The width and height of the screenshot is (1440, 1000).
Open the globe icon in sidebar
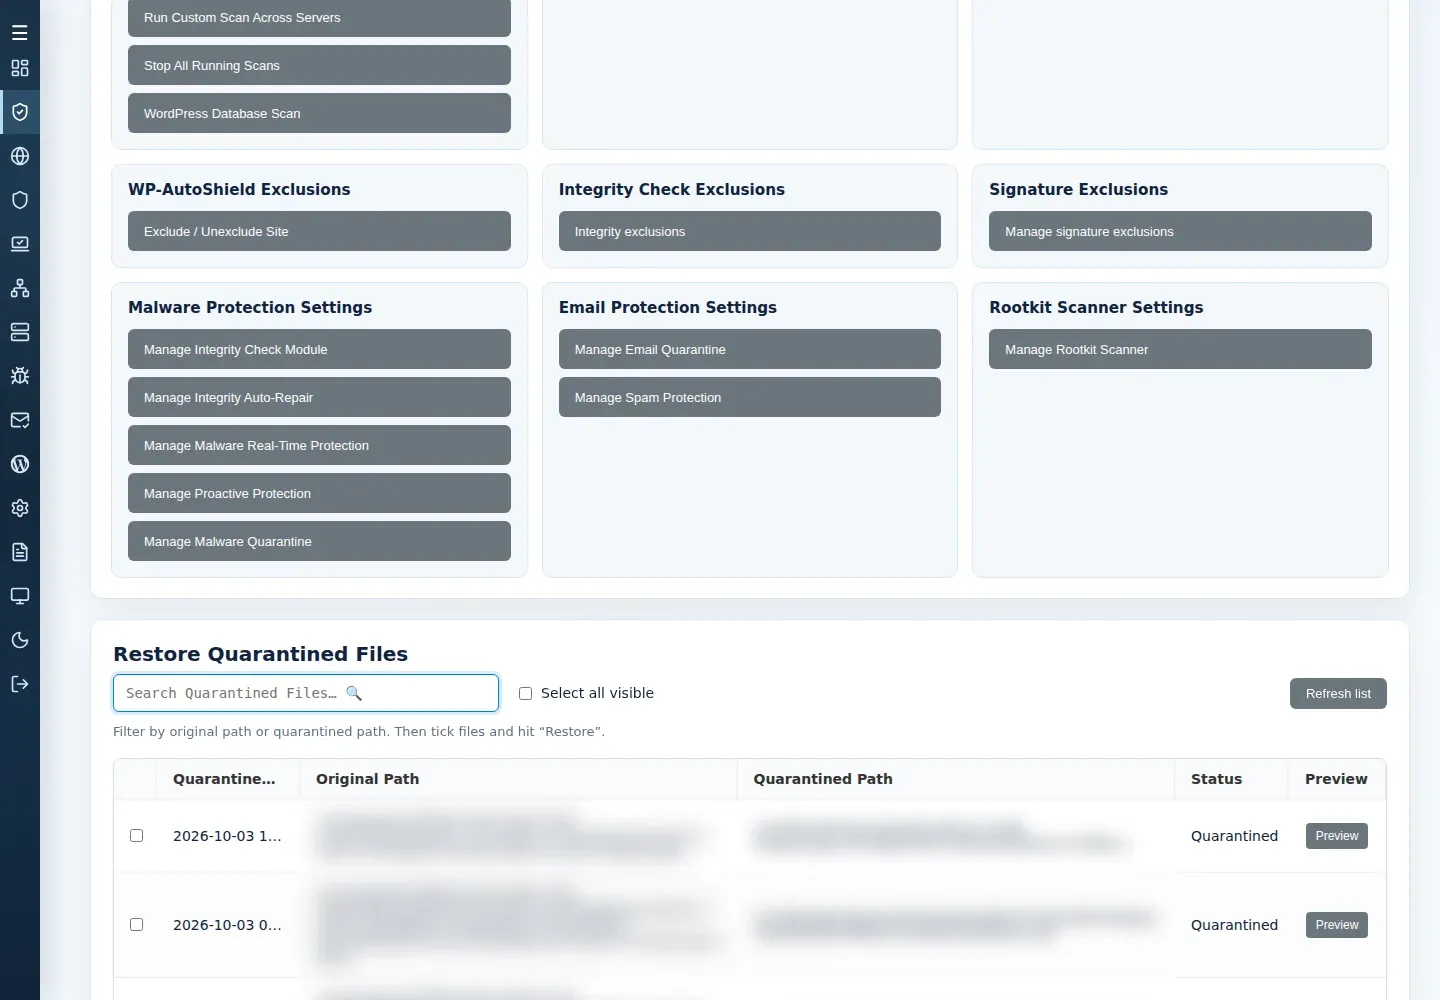20,156
